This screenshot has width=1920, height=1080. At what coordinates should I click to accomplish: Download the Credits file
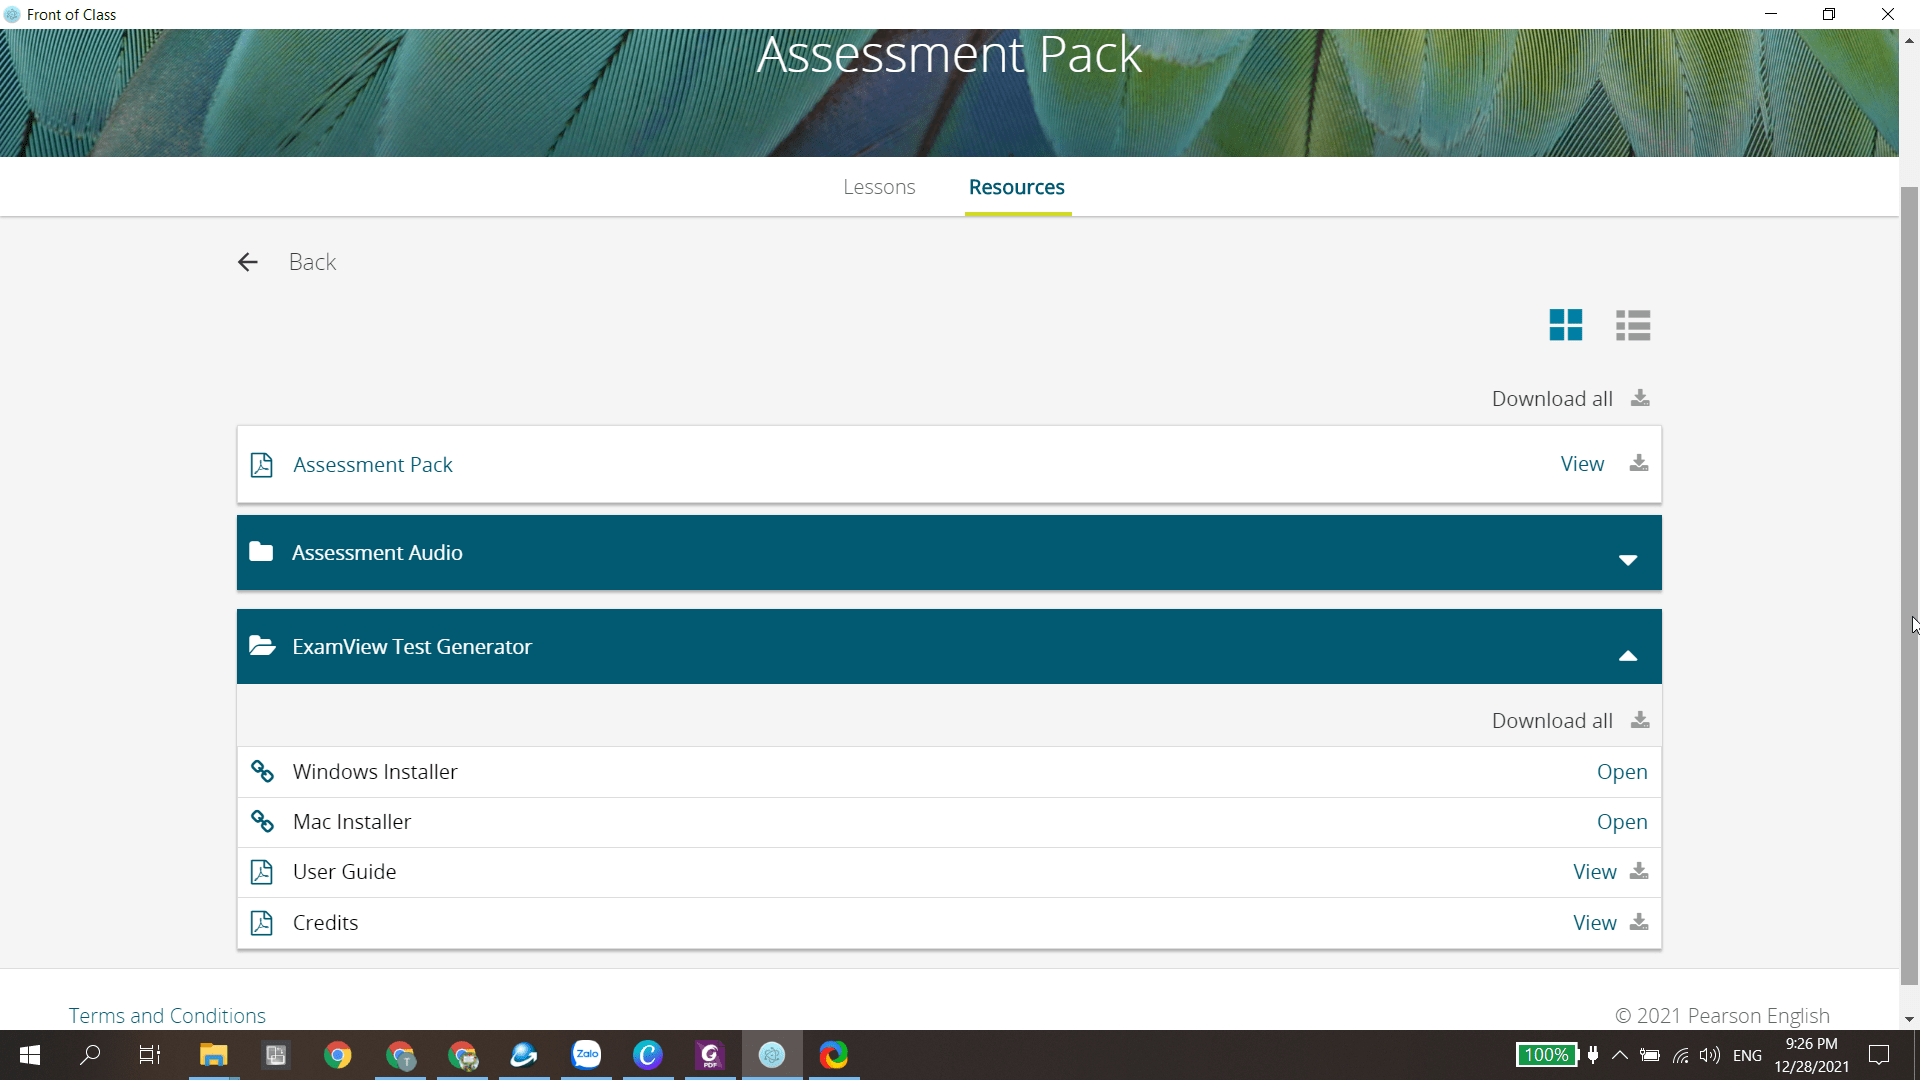click(x=1638, y=922)
